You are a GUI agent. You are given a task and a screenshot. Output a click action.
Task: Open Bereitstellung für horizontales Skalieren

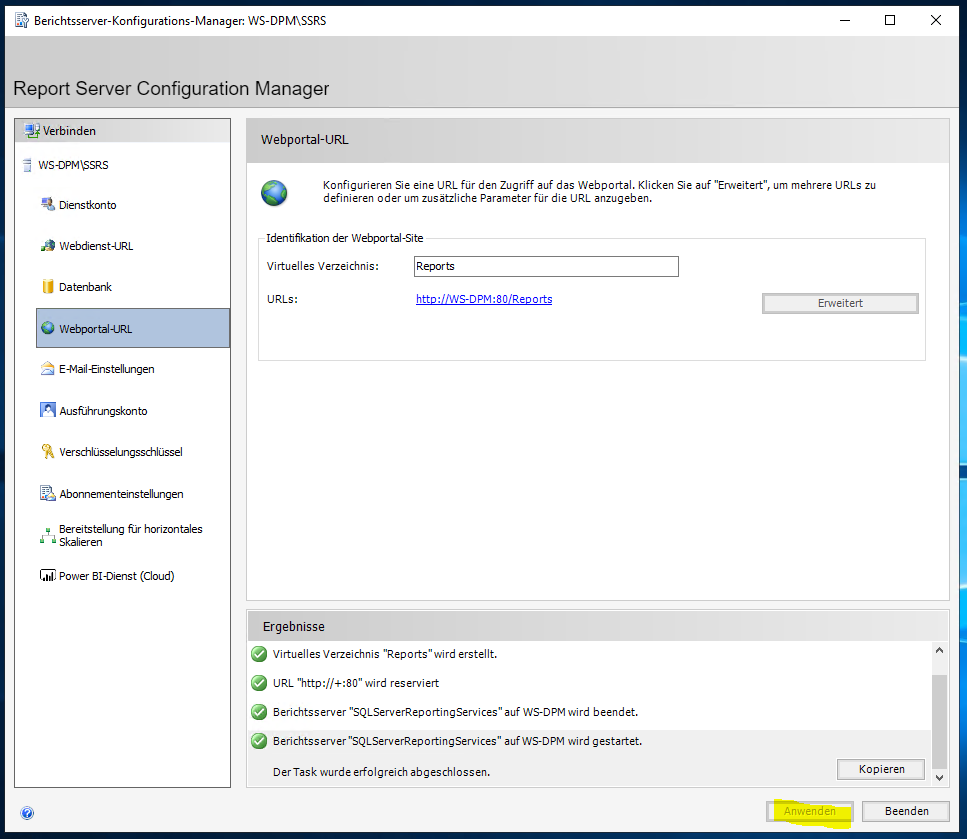(133, 535)
